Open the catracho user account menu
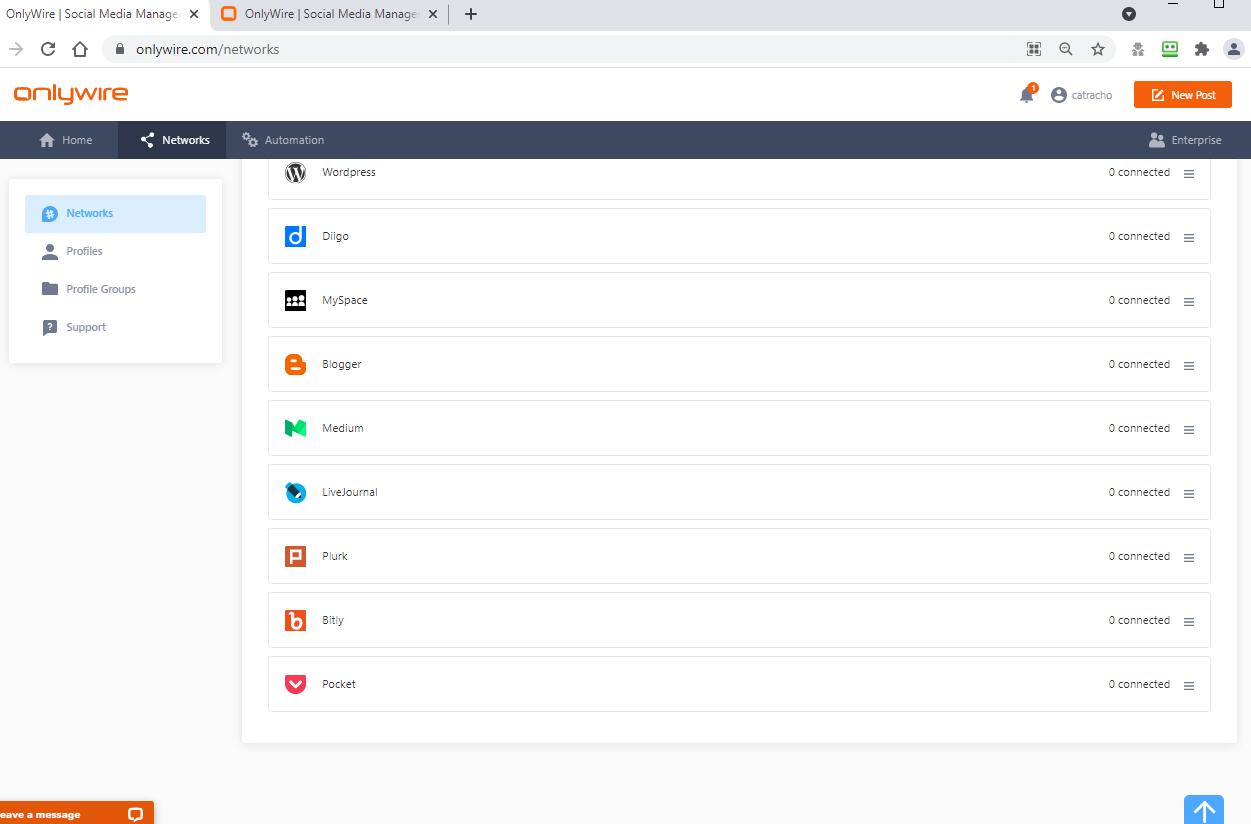The height and width of the screenshot is (824, 1251). pyautogui.click(x=1082, y=95)
